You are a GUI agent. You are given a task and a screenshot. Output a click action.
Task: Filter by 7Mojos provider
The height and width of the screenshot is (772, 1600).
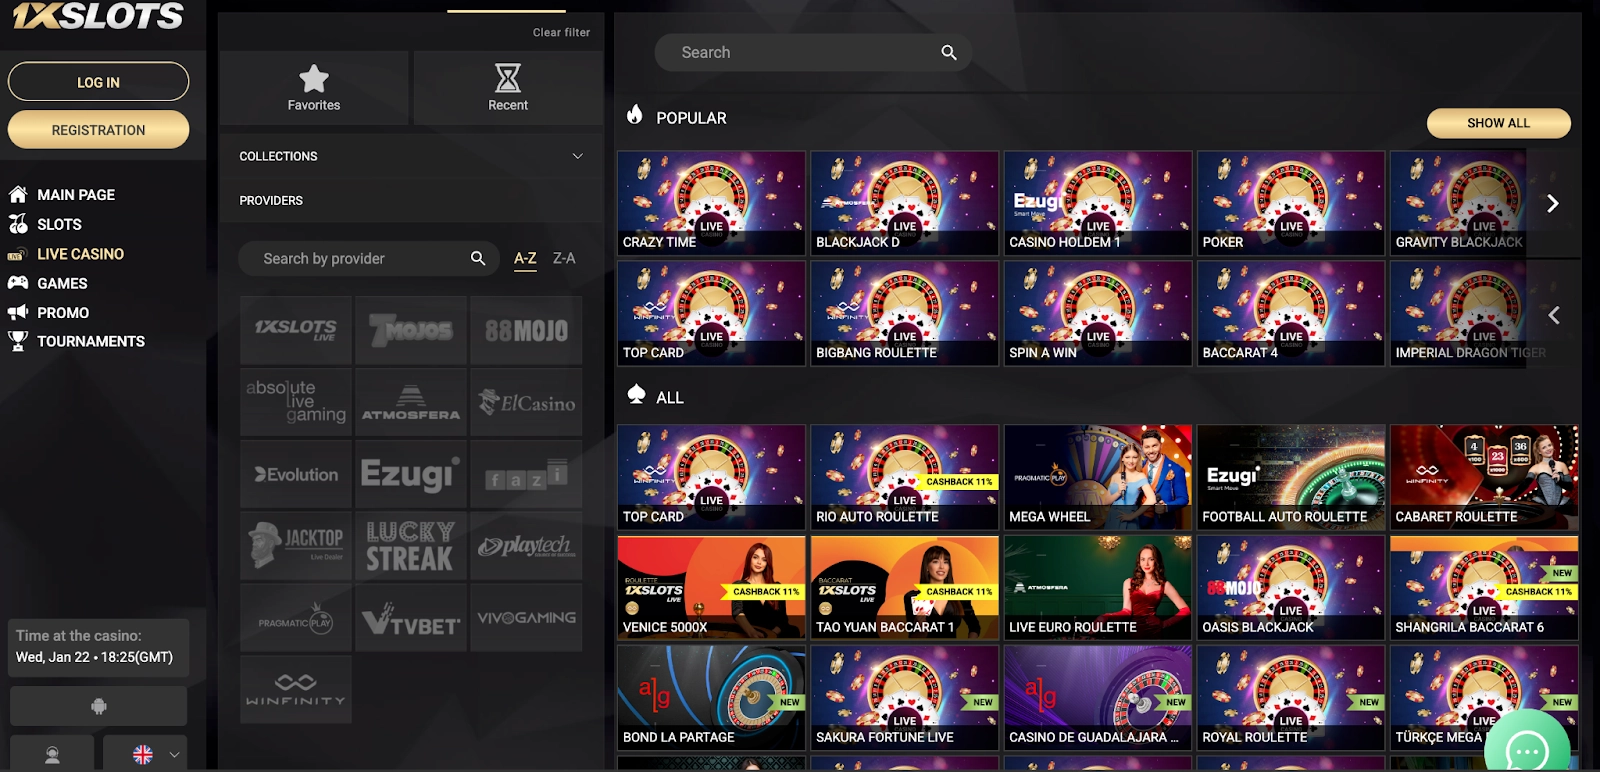click(x=411, y=330)
